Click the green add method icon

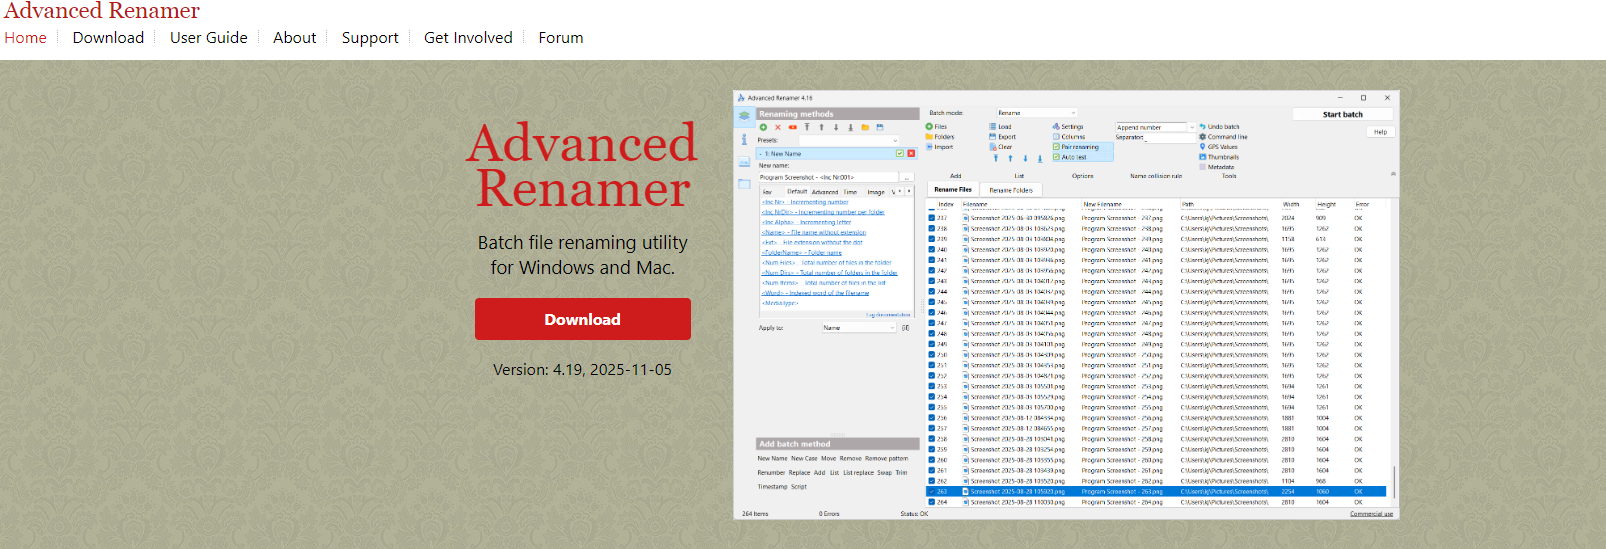763,127
